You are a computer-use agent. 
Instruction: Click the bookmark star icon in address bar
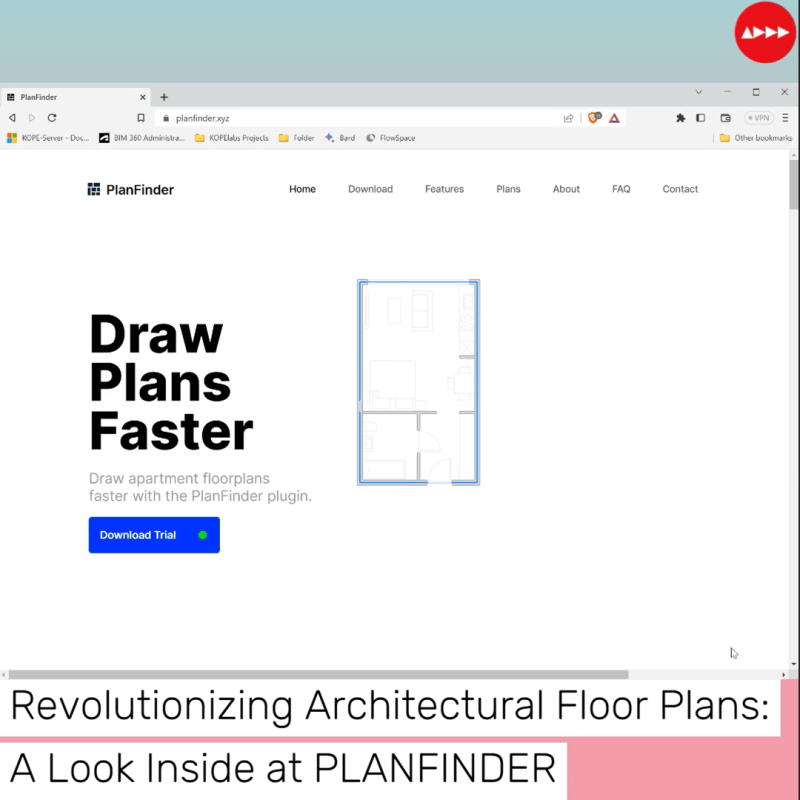[x=141, y=117]
